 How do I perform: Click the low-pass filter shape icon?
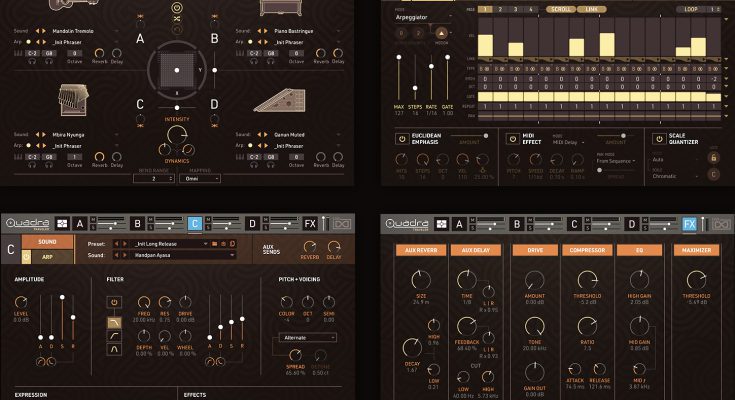coord(114,322)
